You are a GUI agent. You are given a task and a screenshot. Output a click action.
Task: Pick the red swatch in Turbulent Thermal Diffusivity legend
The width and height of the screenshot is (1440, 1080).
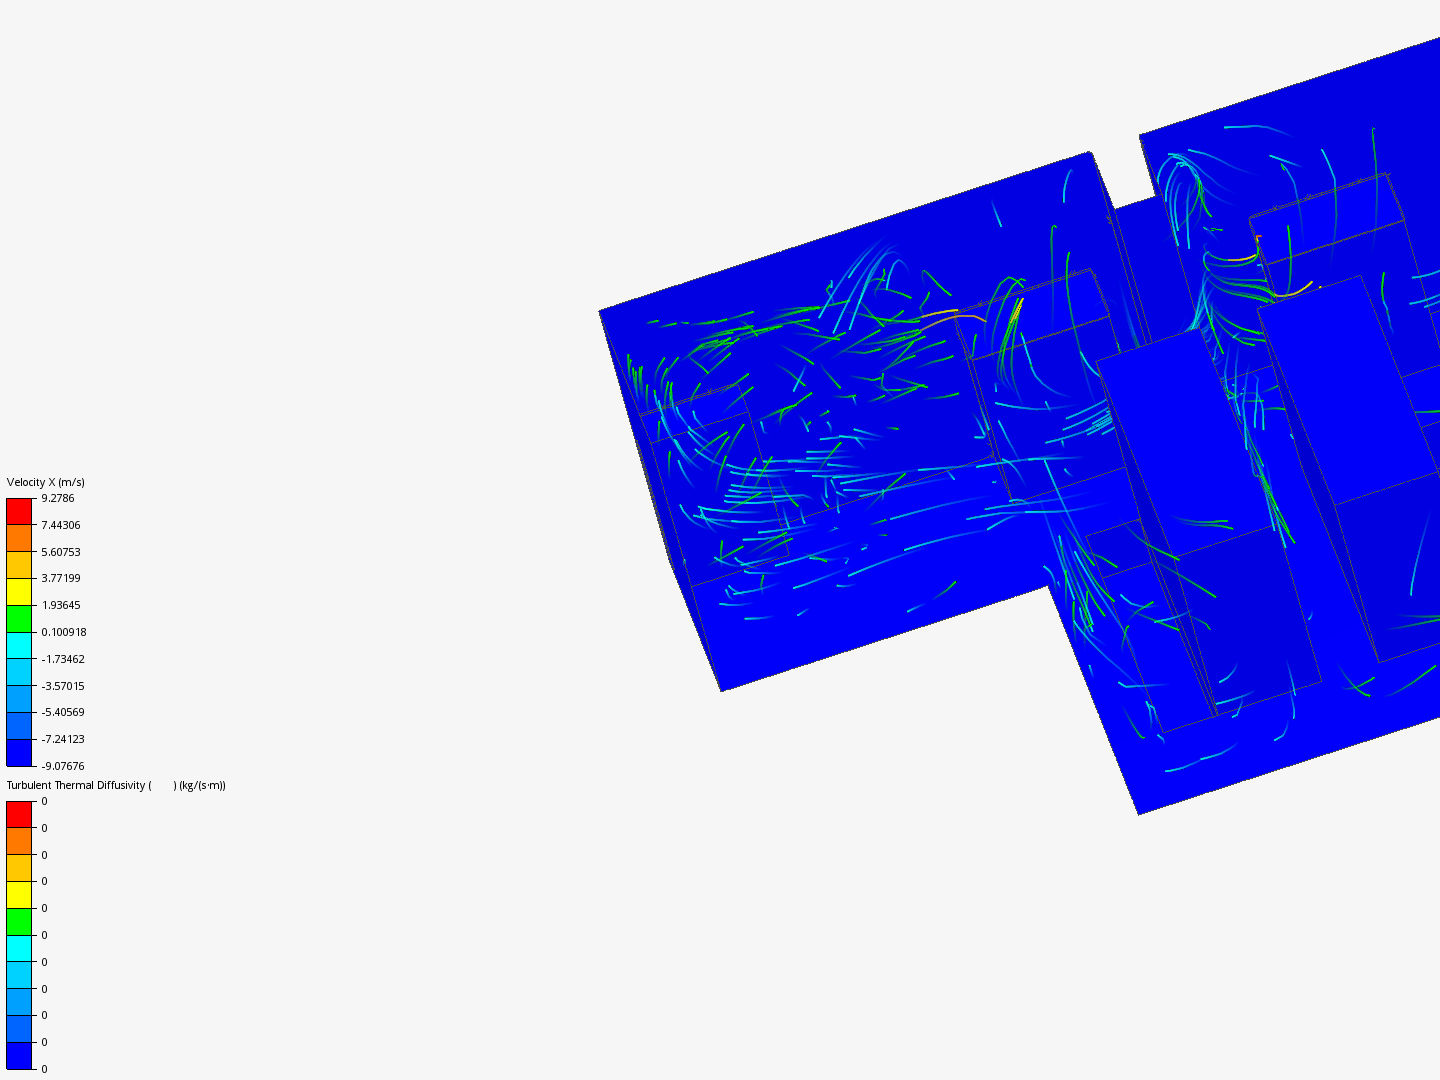tap(19, 814)
